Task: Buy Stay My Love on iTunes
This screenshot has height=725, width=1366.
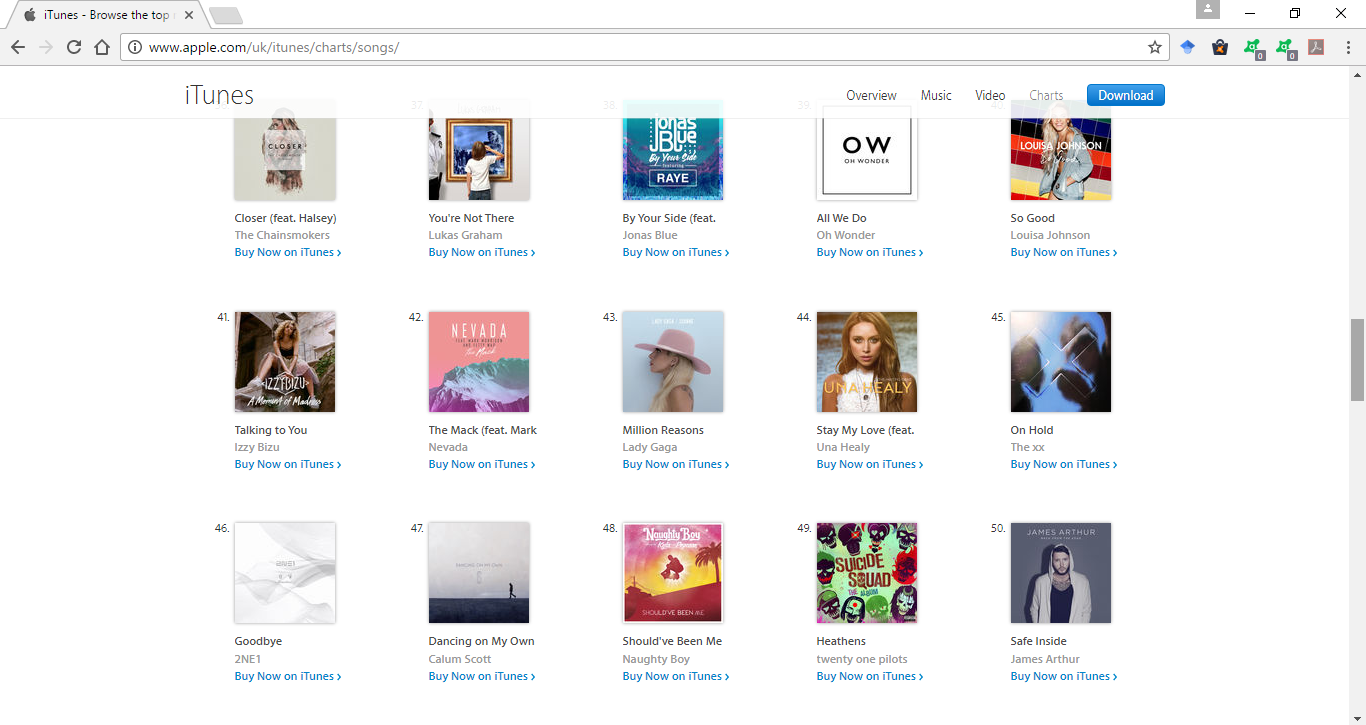Action: click(x=870, y=464)
